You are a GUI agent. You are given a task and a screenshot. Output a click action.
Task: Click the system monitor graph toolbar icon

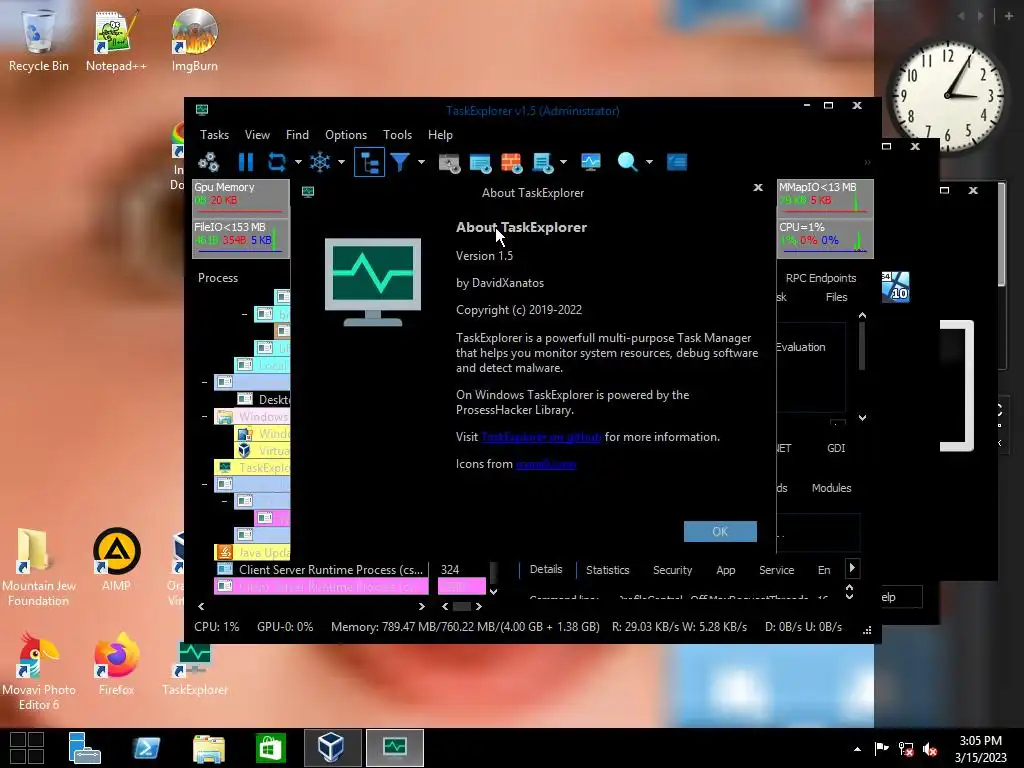591,162
